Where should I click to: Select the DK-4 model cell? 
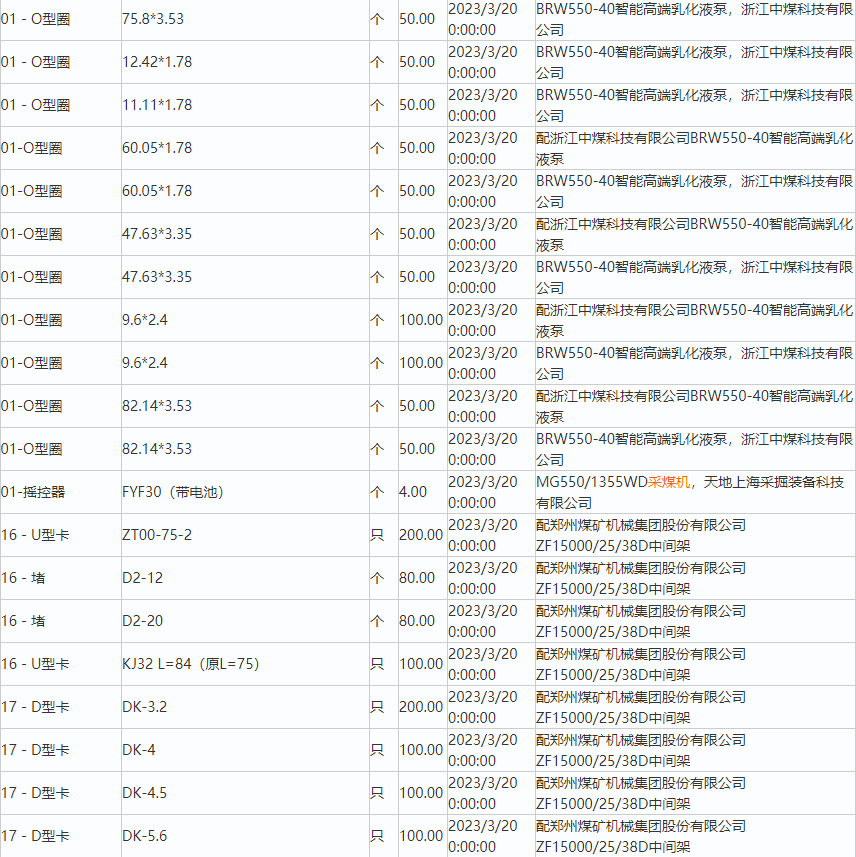coord(245,750)
